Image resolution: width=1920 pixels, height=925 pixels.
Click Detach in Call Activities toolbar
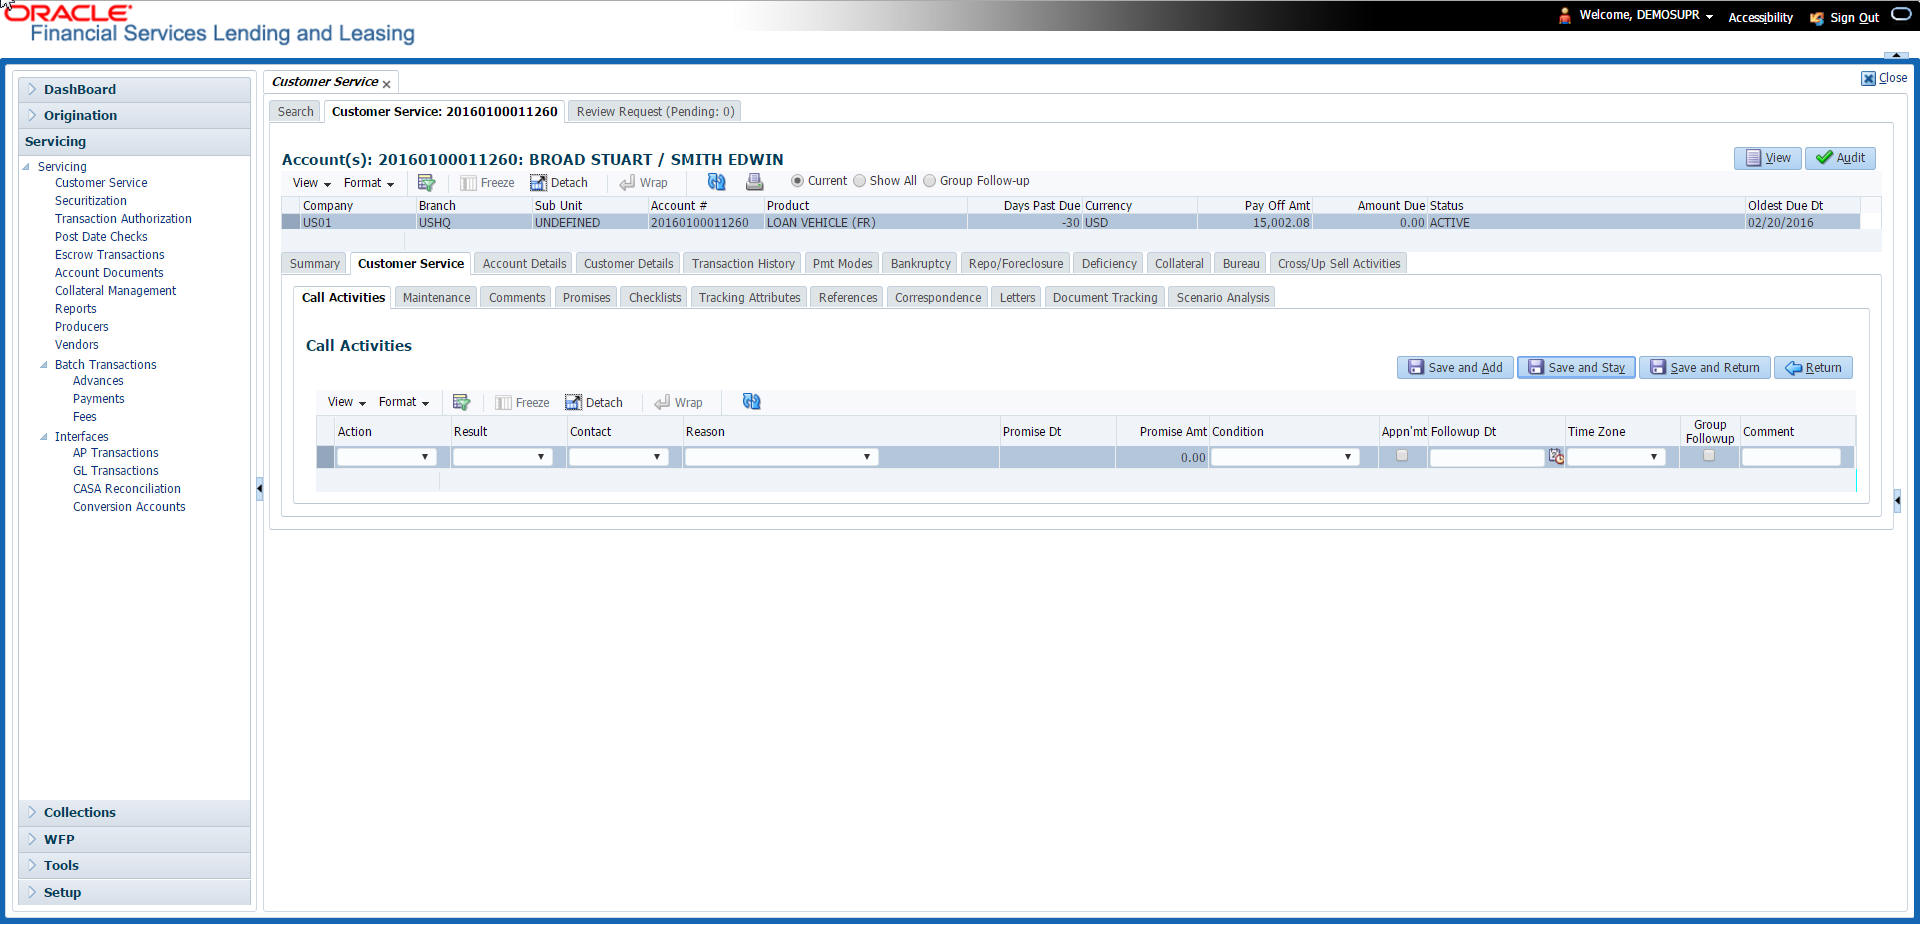(594, 403)
